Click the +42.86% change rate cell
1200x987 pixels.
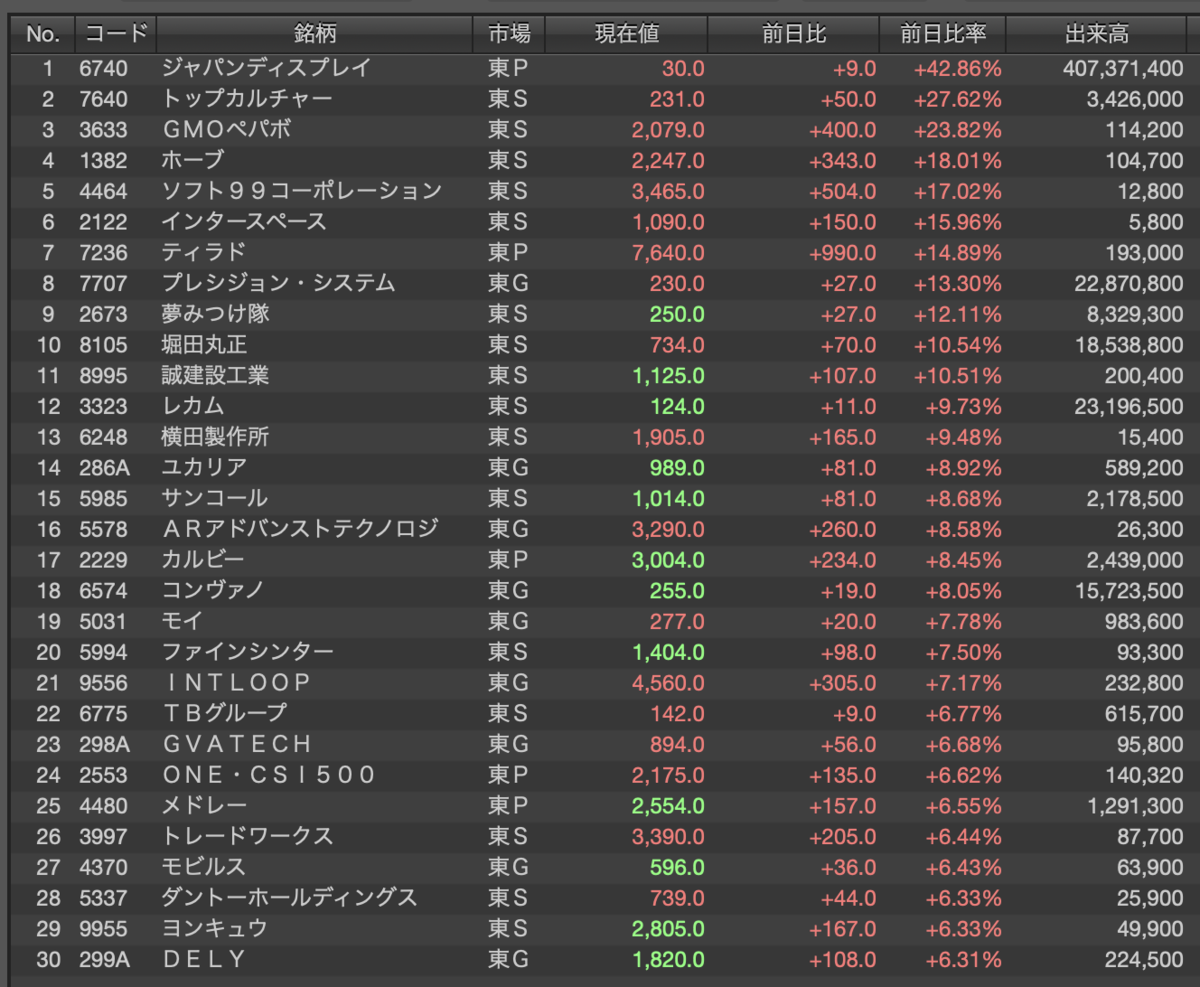[957, 68]
